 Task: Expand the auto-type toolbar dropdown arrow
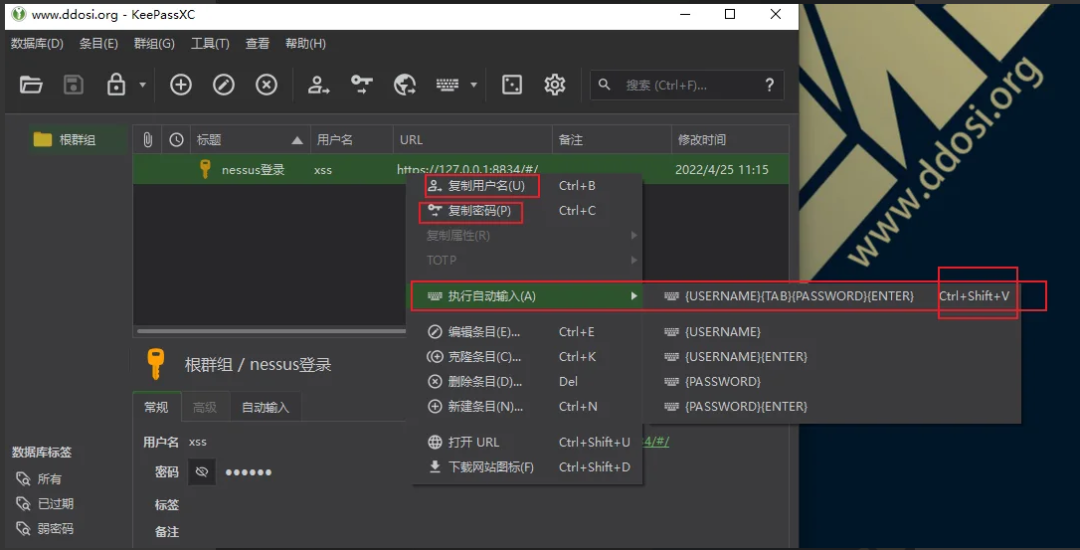tap(473, 85)
